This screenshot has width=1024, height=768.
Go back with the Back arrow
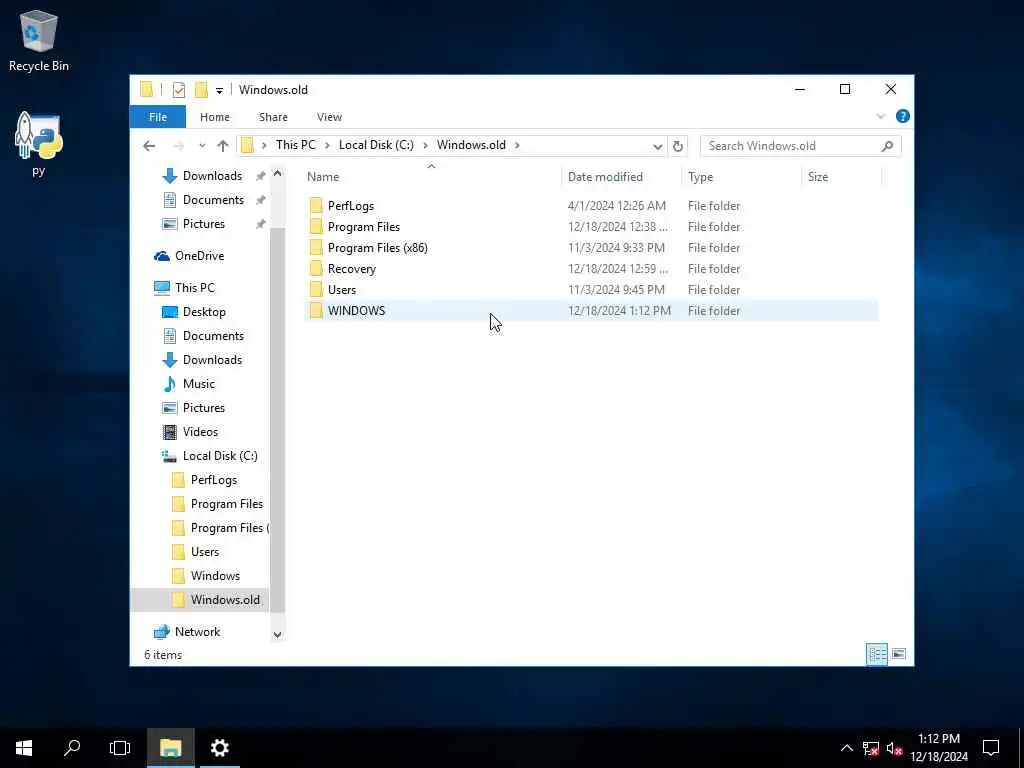[x=149, y=146]
